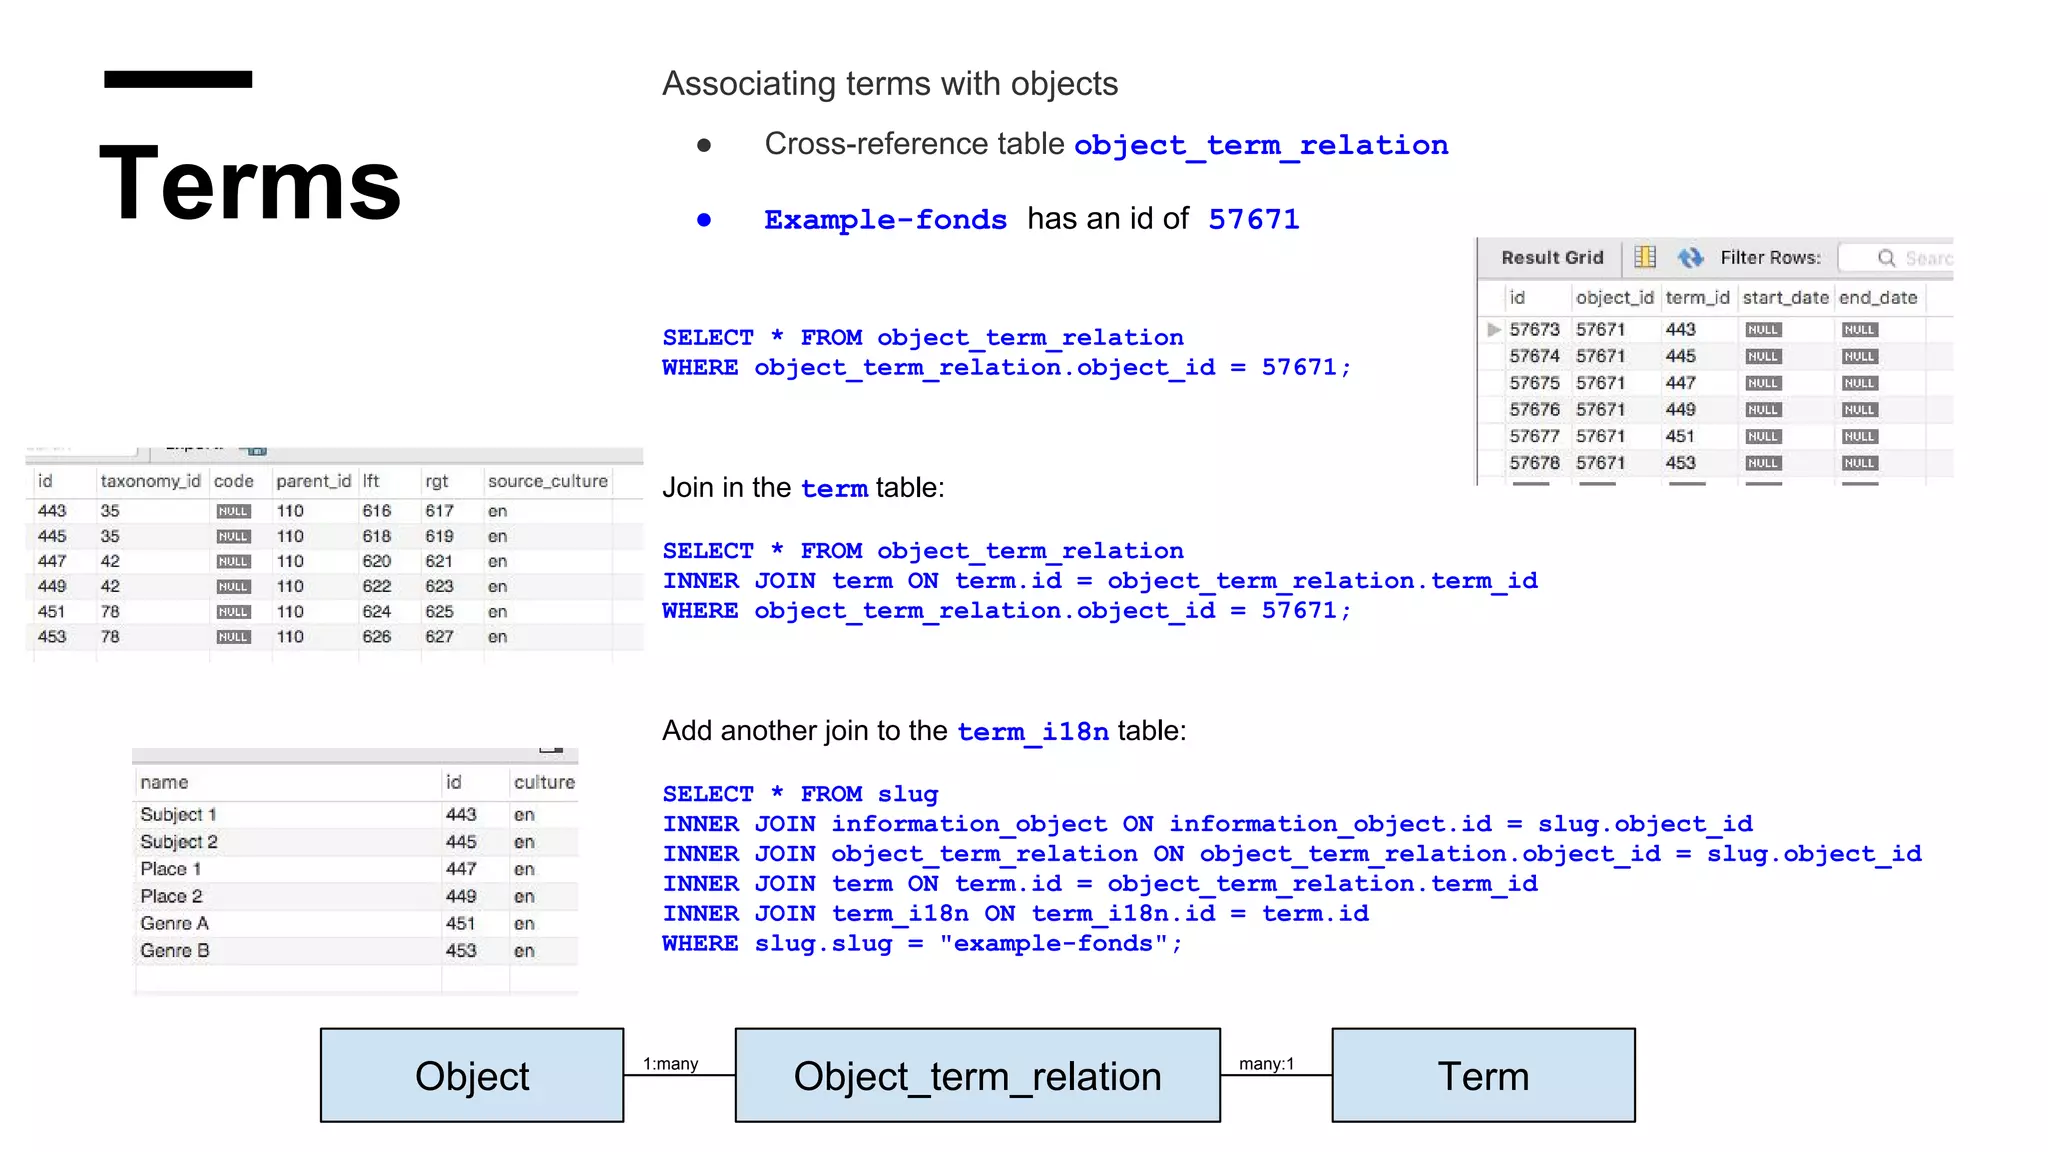Image resolution: width=2048 pixels, height=1152 pixels.
Task: Click the Object_term_relation diagram box
Action: click(977, 1075)
